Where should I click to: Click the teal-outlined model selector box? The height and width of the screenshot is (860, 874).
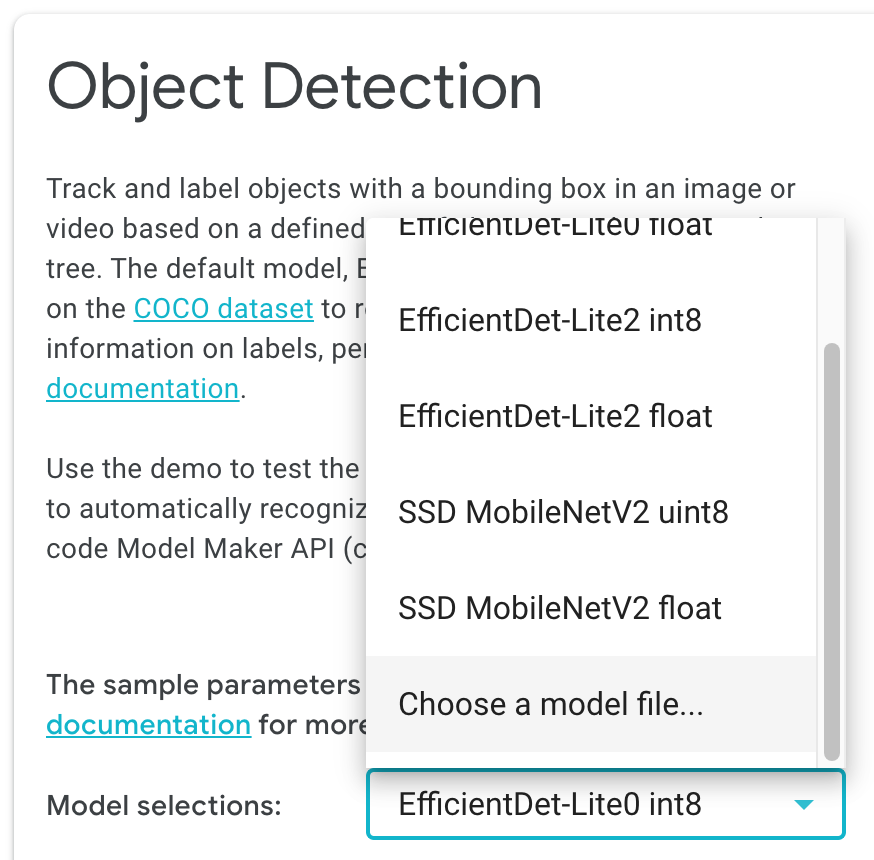[x=605, y=804]
